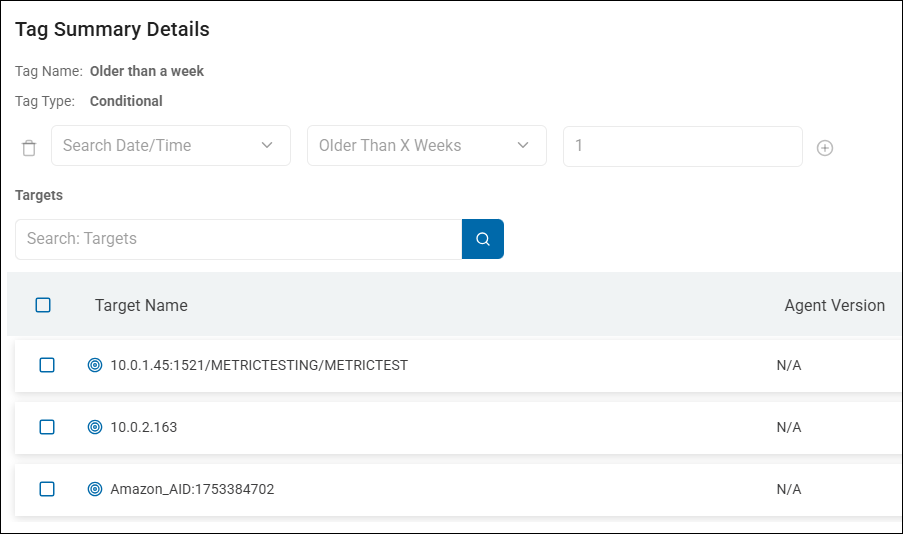Click the target icon beside 10.0.2.163

pyautogui.click(x=95, y=427)
